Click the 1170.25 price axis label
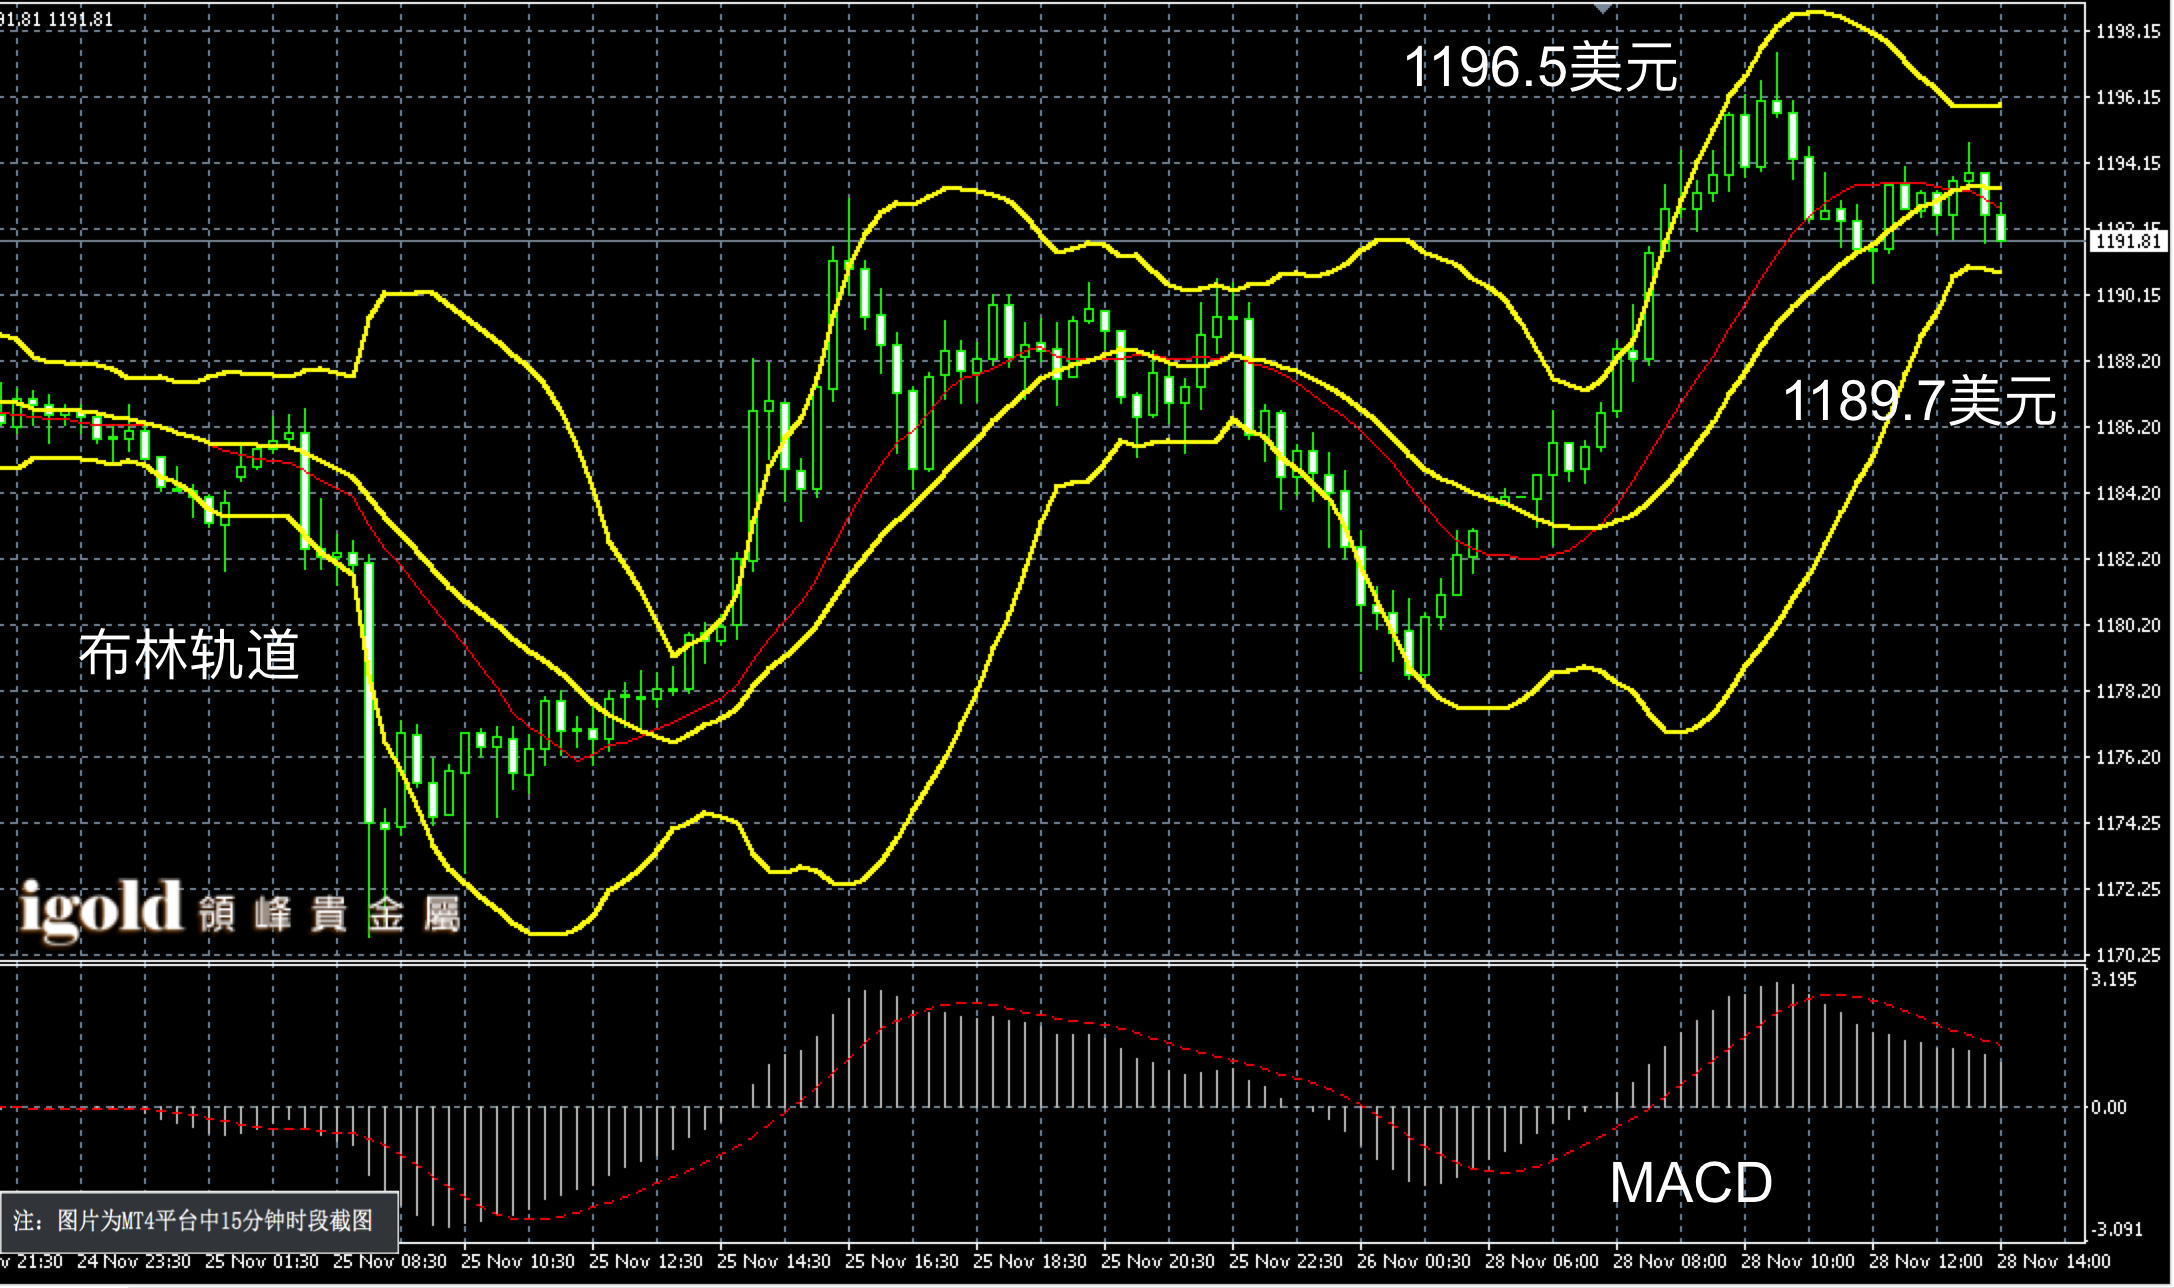 coord(2128,955)
